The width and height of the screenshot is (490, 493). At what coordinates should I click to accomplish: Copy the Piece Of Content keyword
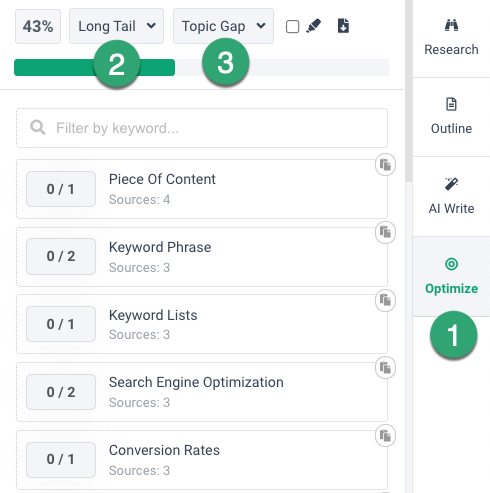[x=385, y=165]
